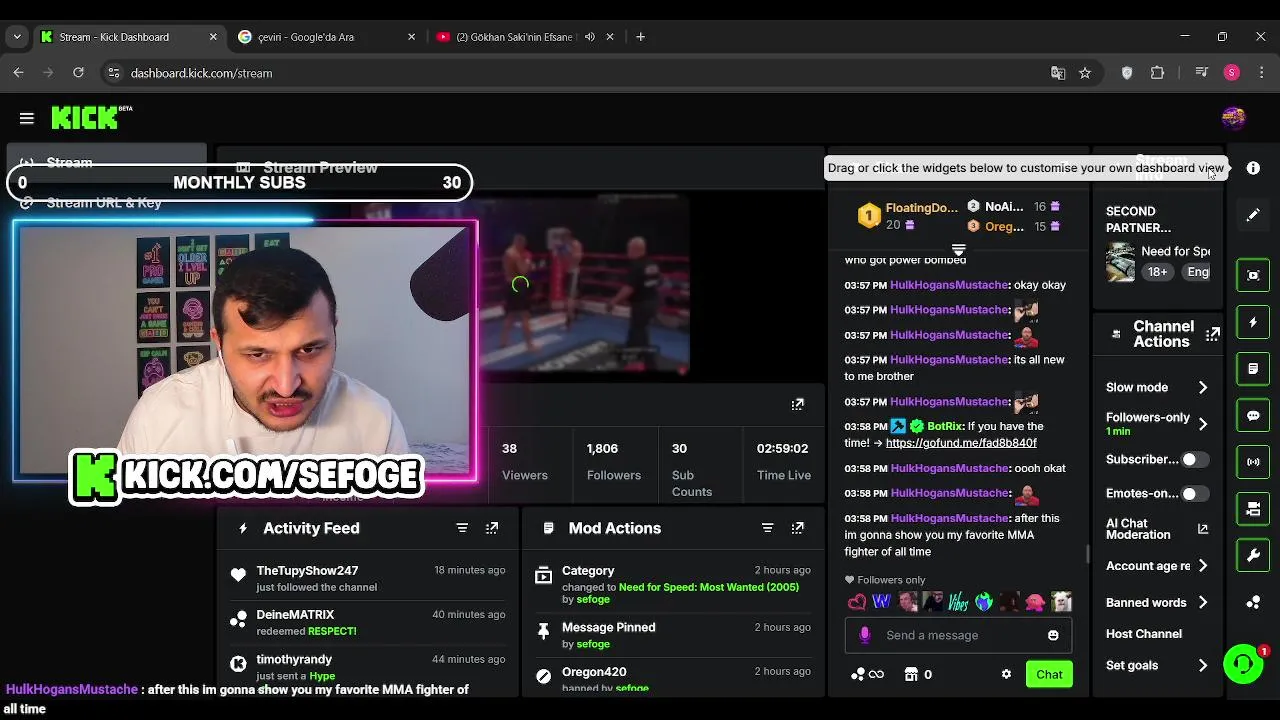The height and width of the screenshot is (720, 1280).
Task: Reload the dashboard page
Action: pyautogui.click(x=78, y=73)
